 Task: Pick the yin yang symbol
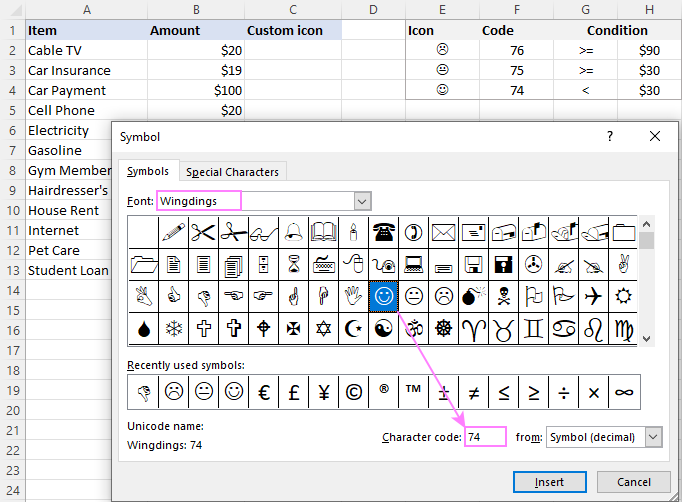[384, 329]
